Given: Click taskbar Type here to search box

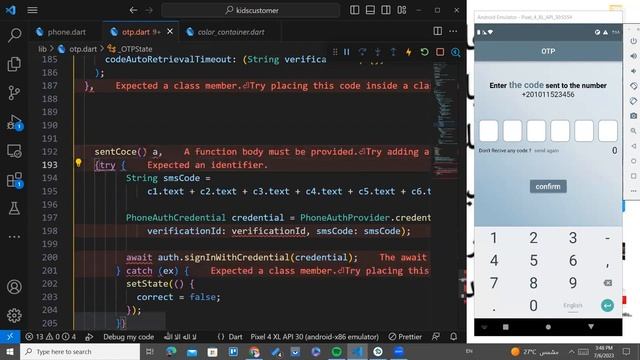Looking at the screenshot, I should [80, 351].
